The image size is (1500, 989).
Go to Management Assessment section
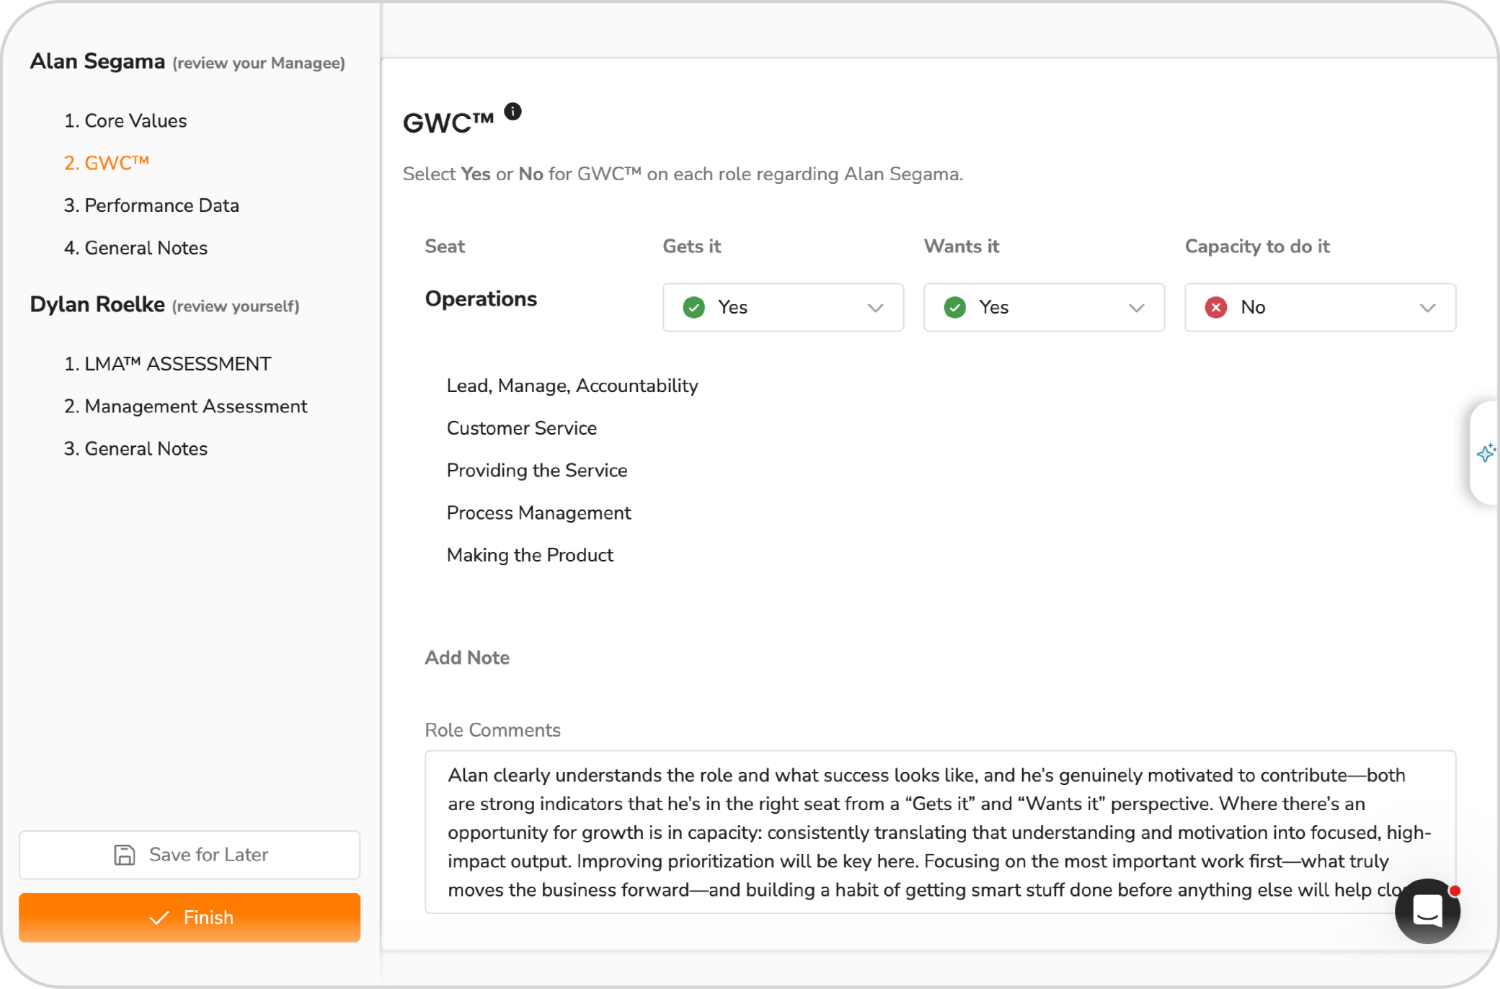click(185, 407)
